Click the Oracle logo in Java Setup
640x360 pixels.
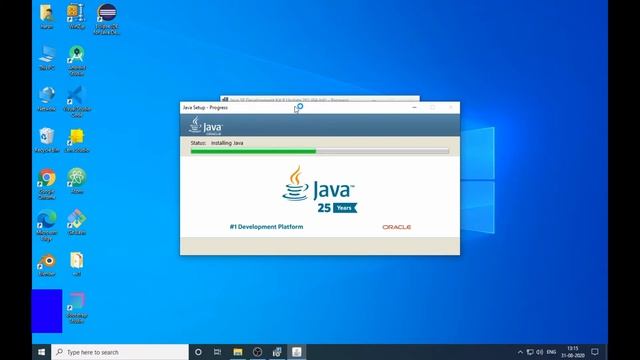[396, 227]
